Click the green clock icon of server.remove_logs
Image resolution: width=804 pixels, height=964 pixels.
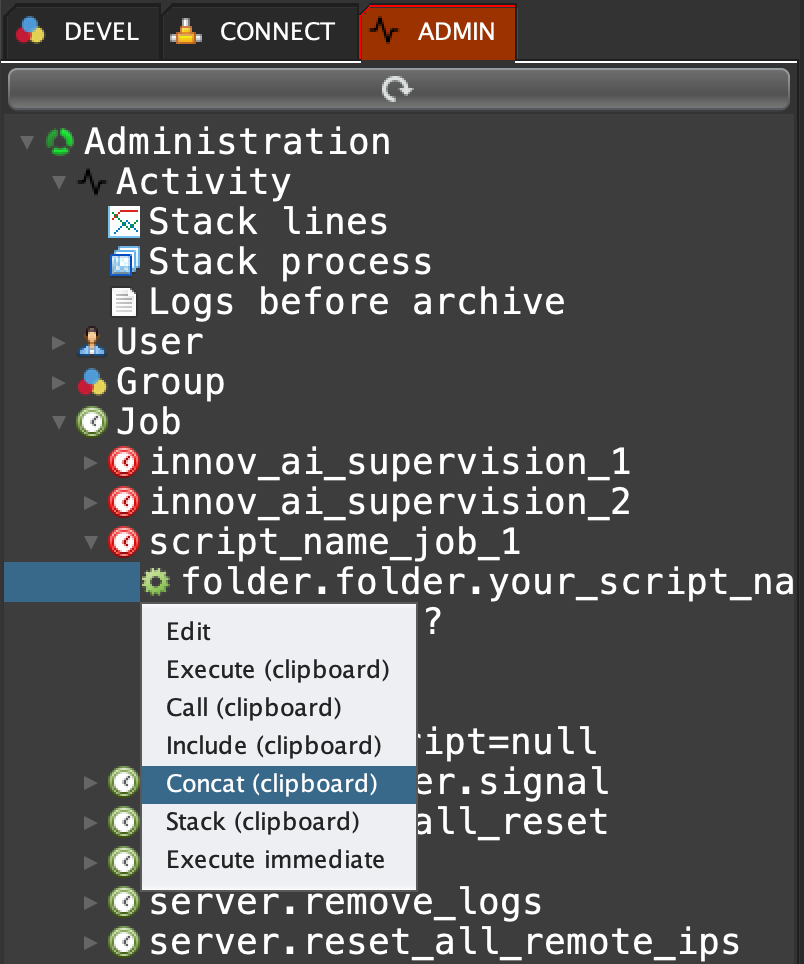[123, 901]
